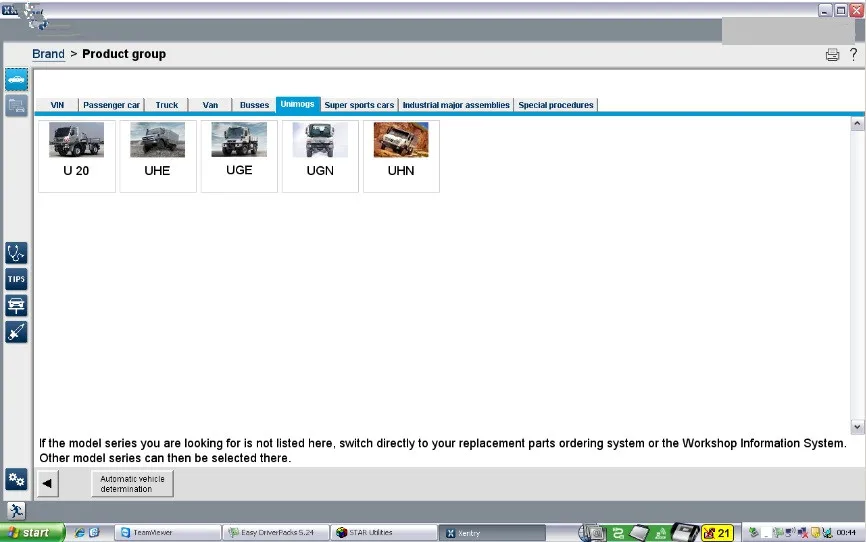866x542 pixels.
Task: Open the Special procedures tab
Action: coord(556,105)
